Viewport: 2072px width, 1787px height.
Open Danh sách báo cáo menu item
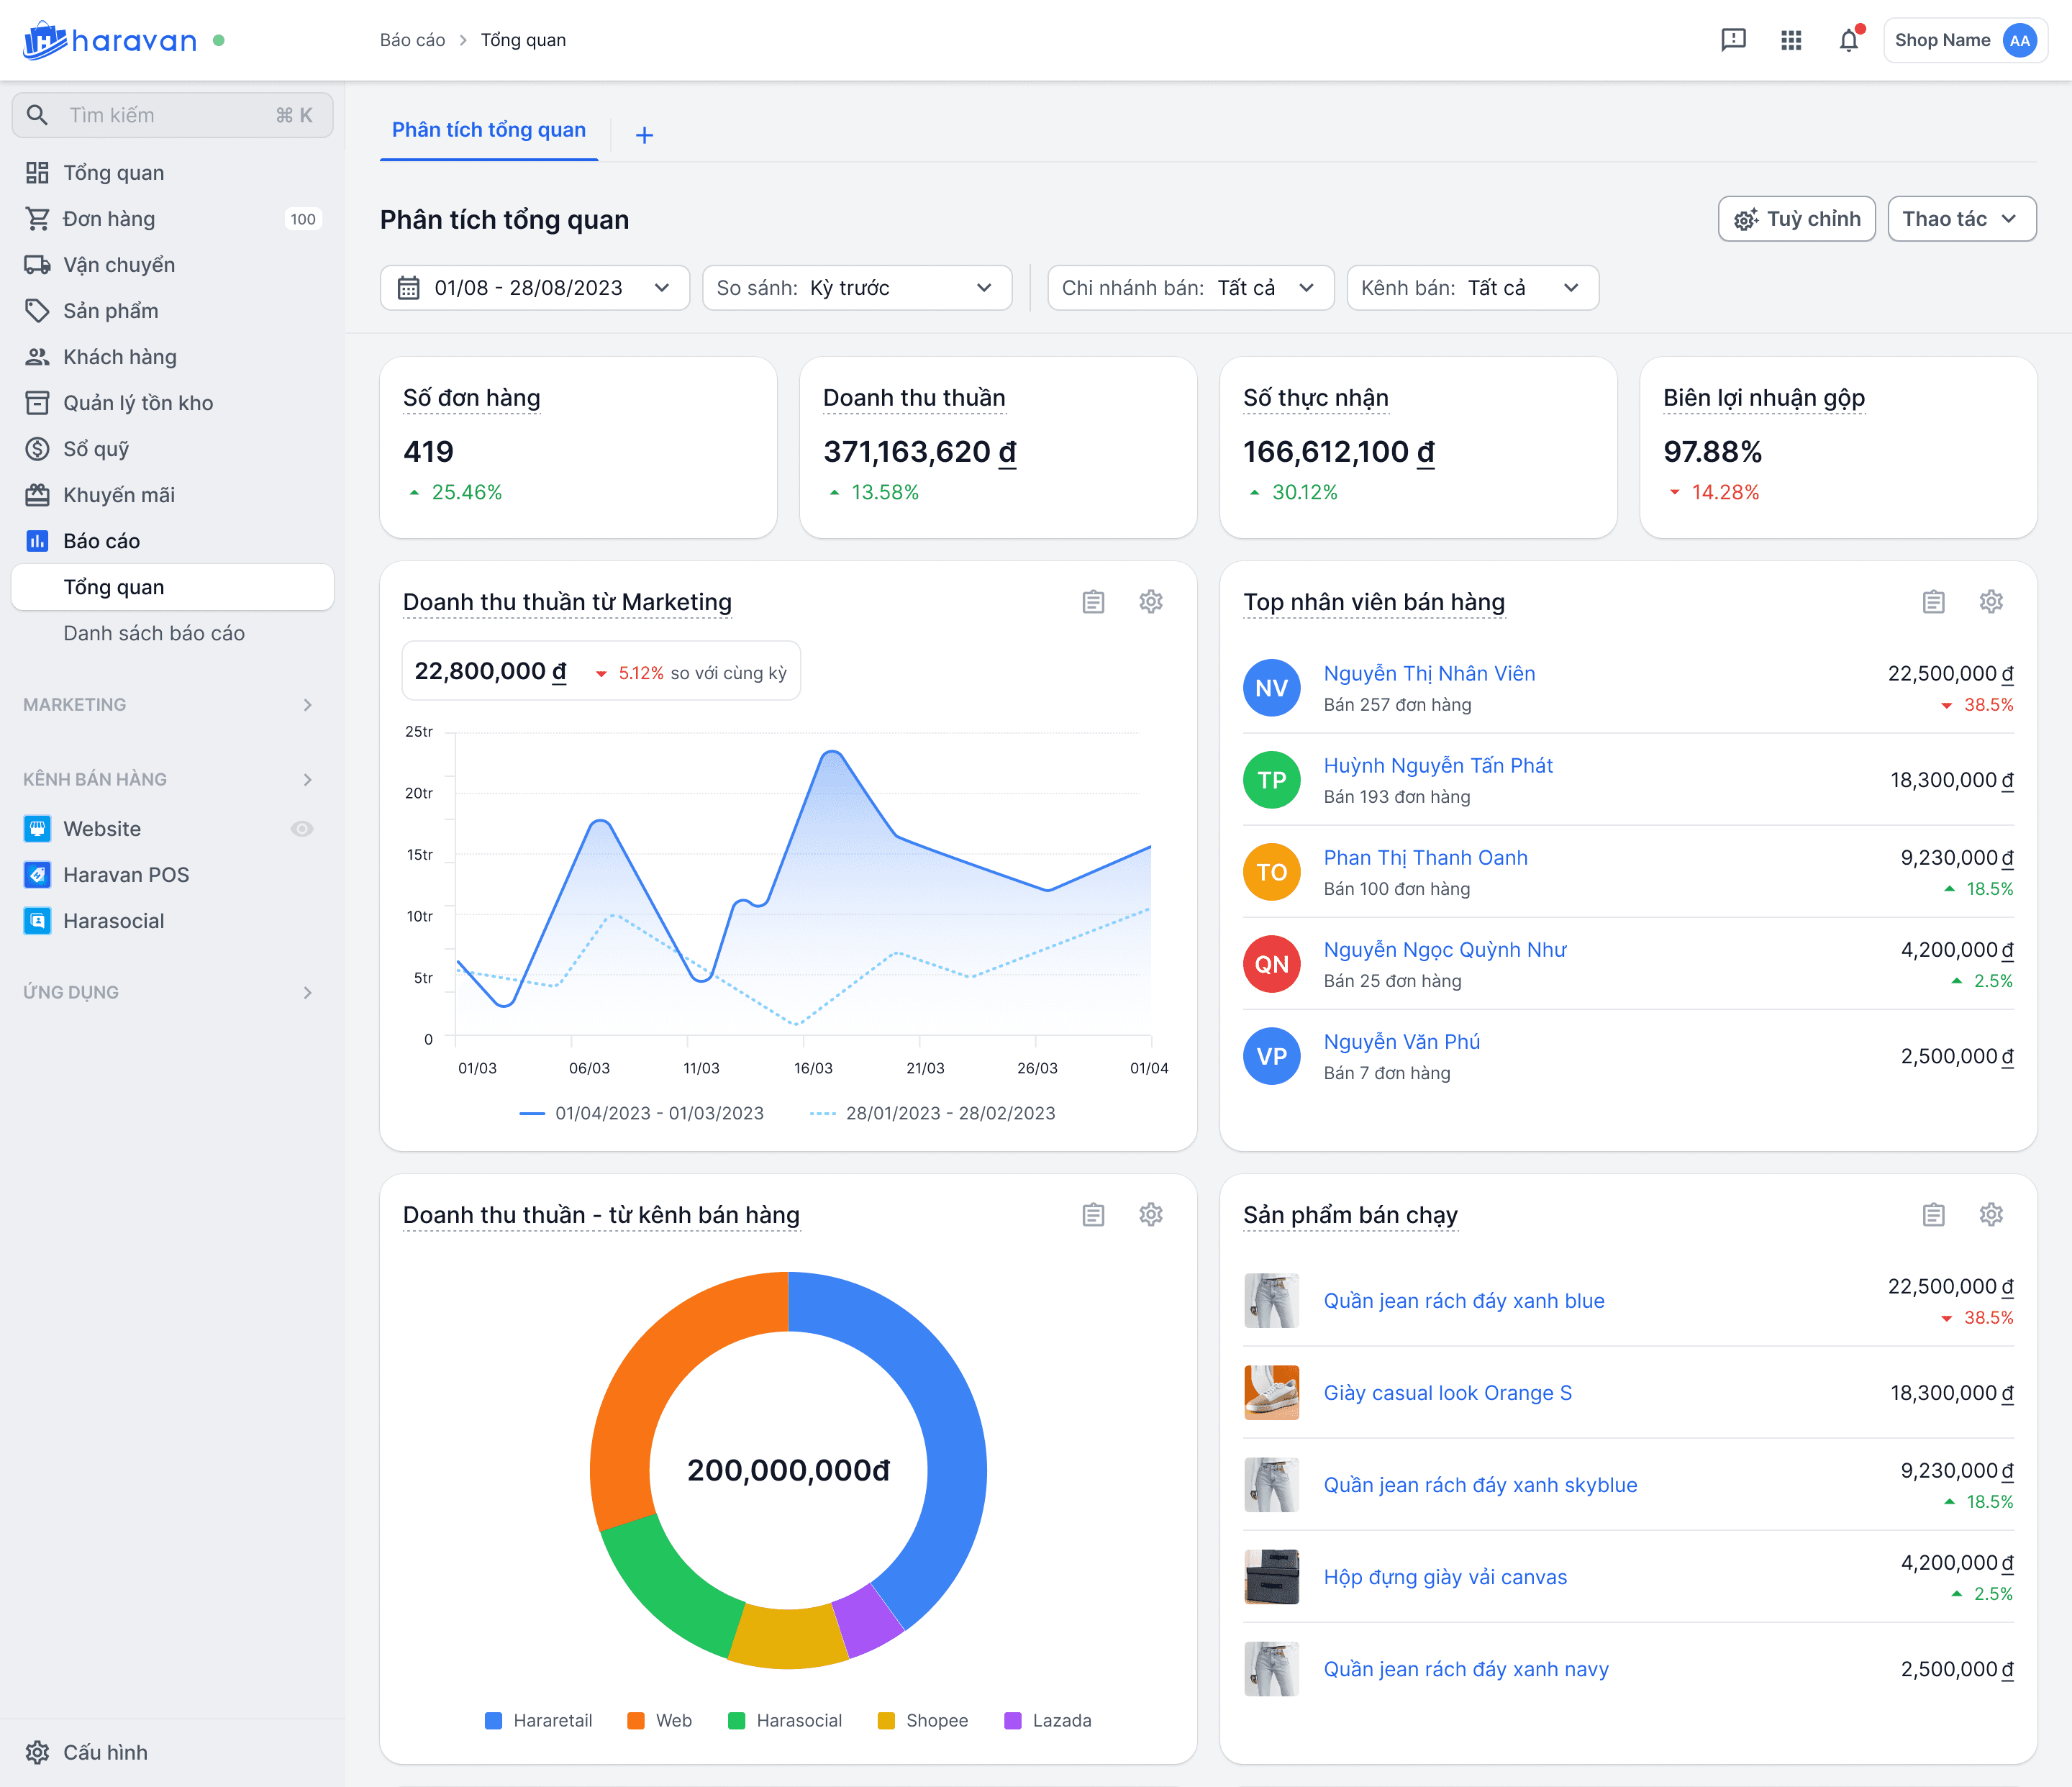pos(154,633)
